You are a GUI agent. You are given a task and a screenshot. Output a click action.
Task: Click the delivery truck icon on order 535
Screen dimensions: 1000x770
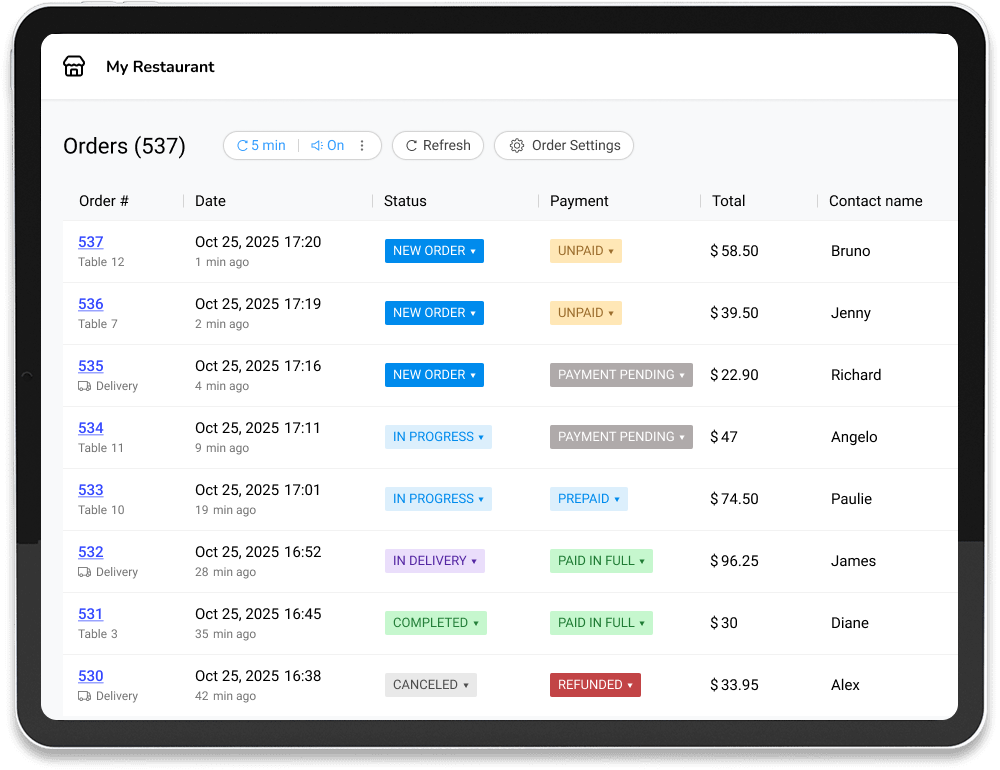point(85,386)
